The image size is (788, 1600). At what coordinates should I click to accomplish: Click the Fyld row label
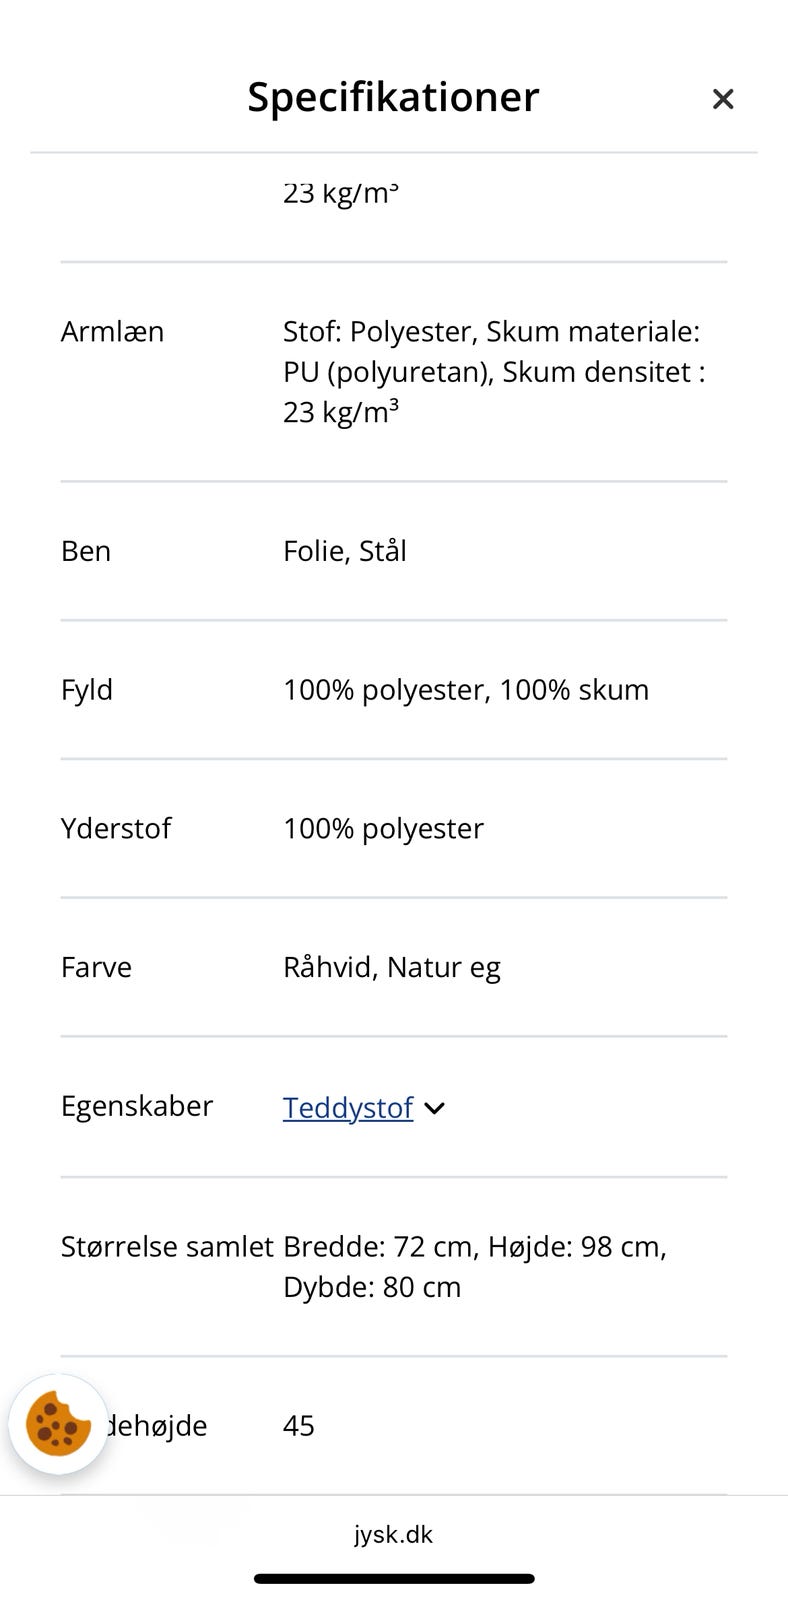pos(87,690)
